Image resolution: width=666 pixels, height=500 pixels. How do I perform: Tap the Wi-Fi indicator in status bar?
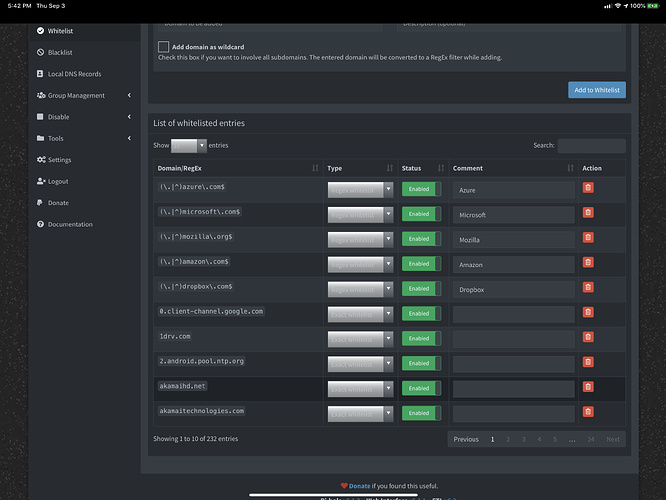618,6
